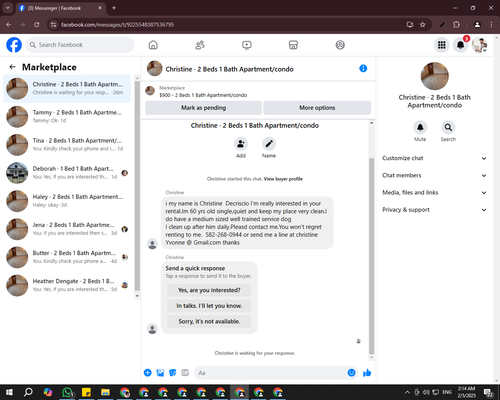Open WhatsApp from the taskbar
This screenshot has width=500, height=400.
pos(68,392)
